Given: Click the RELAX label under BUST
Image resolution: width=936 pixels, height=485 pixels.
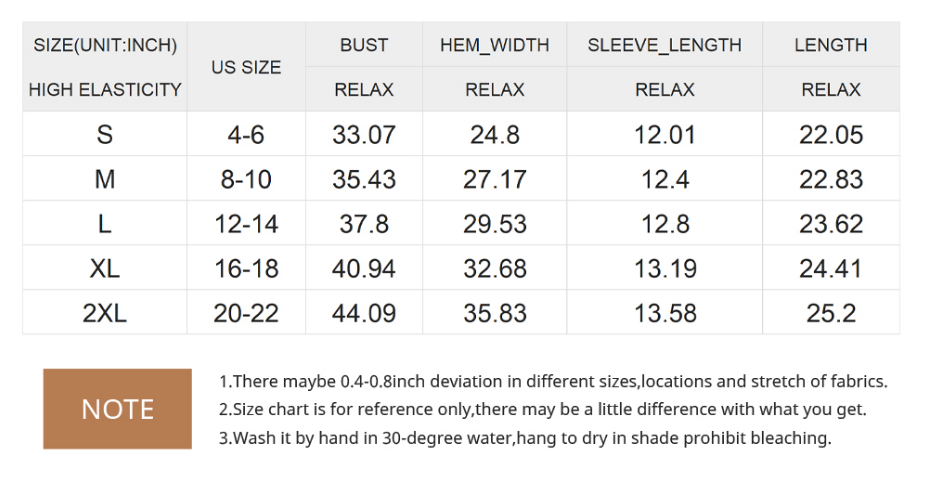Looking at the screenshot, I should [364, 89].
